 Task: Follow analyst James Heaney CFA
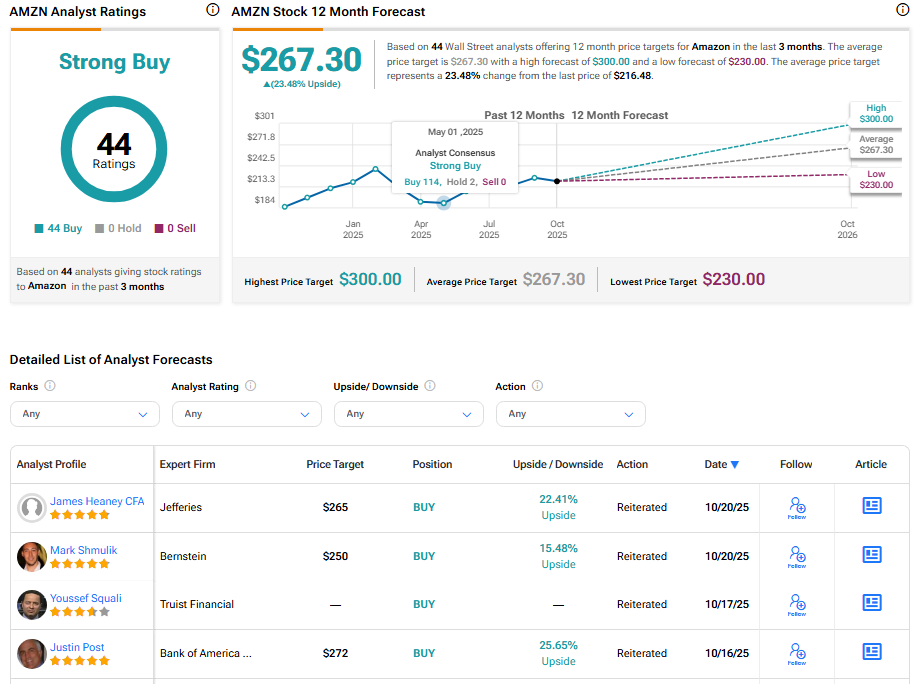point(796,507)
